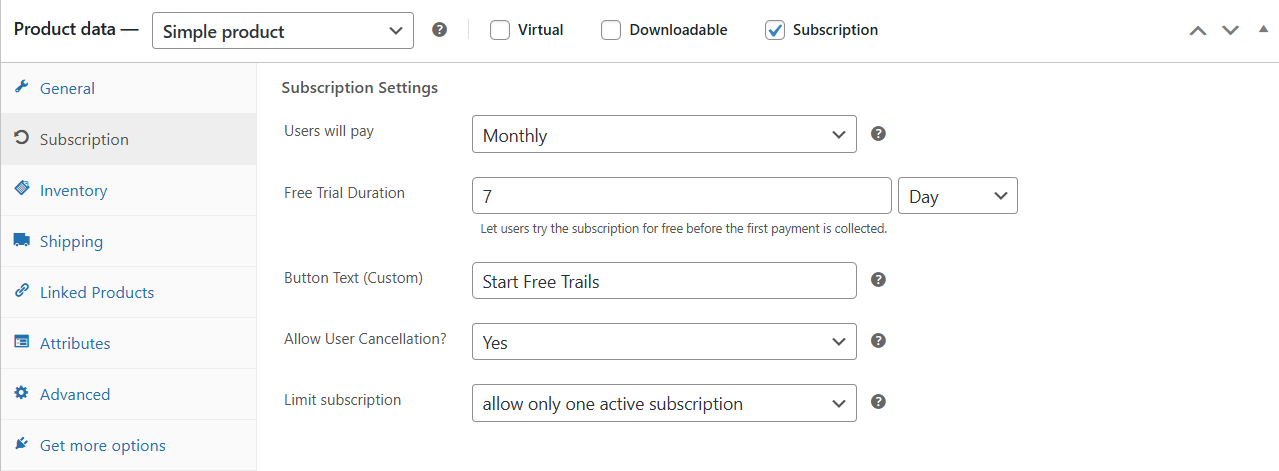This screenshot has width=1279, height=471.
Task: Switch to the Subscription tab
Action: tap(128, 139)
